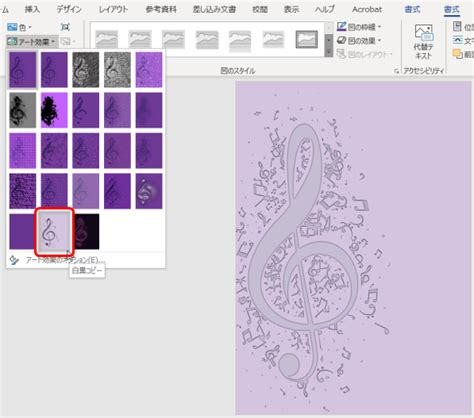474x418 pixels.
Task: Select the grayscale pencil sketch effect thumbnail
Action: (x=86, y=70)
